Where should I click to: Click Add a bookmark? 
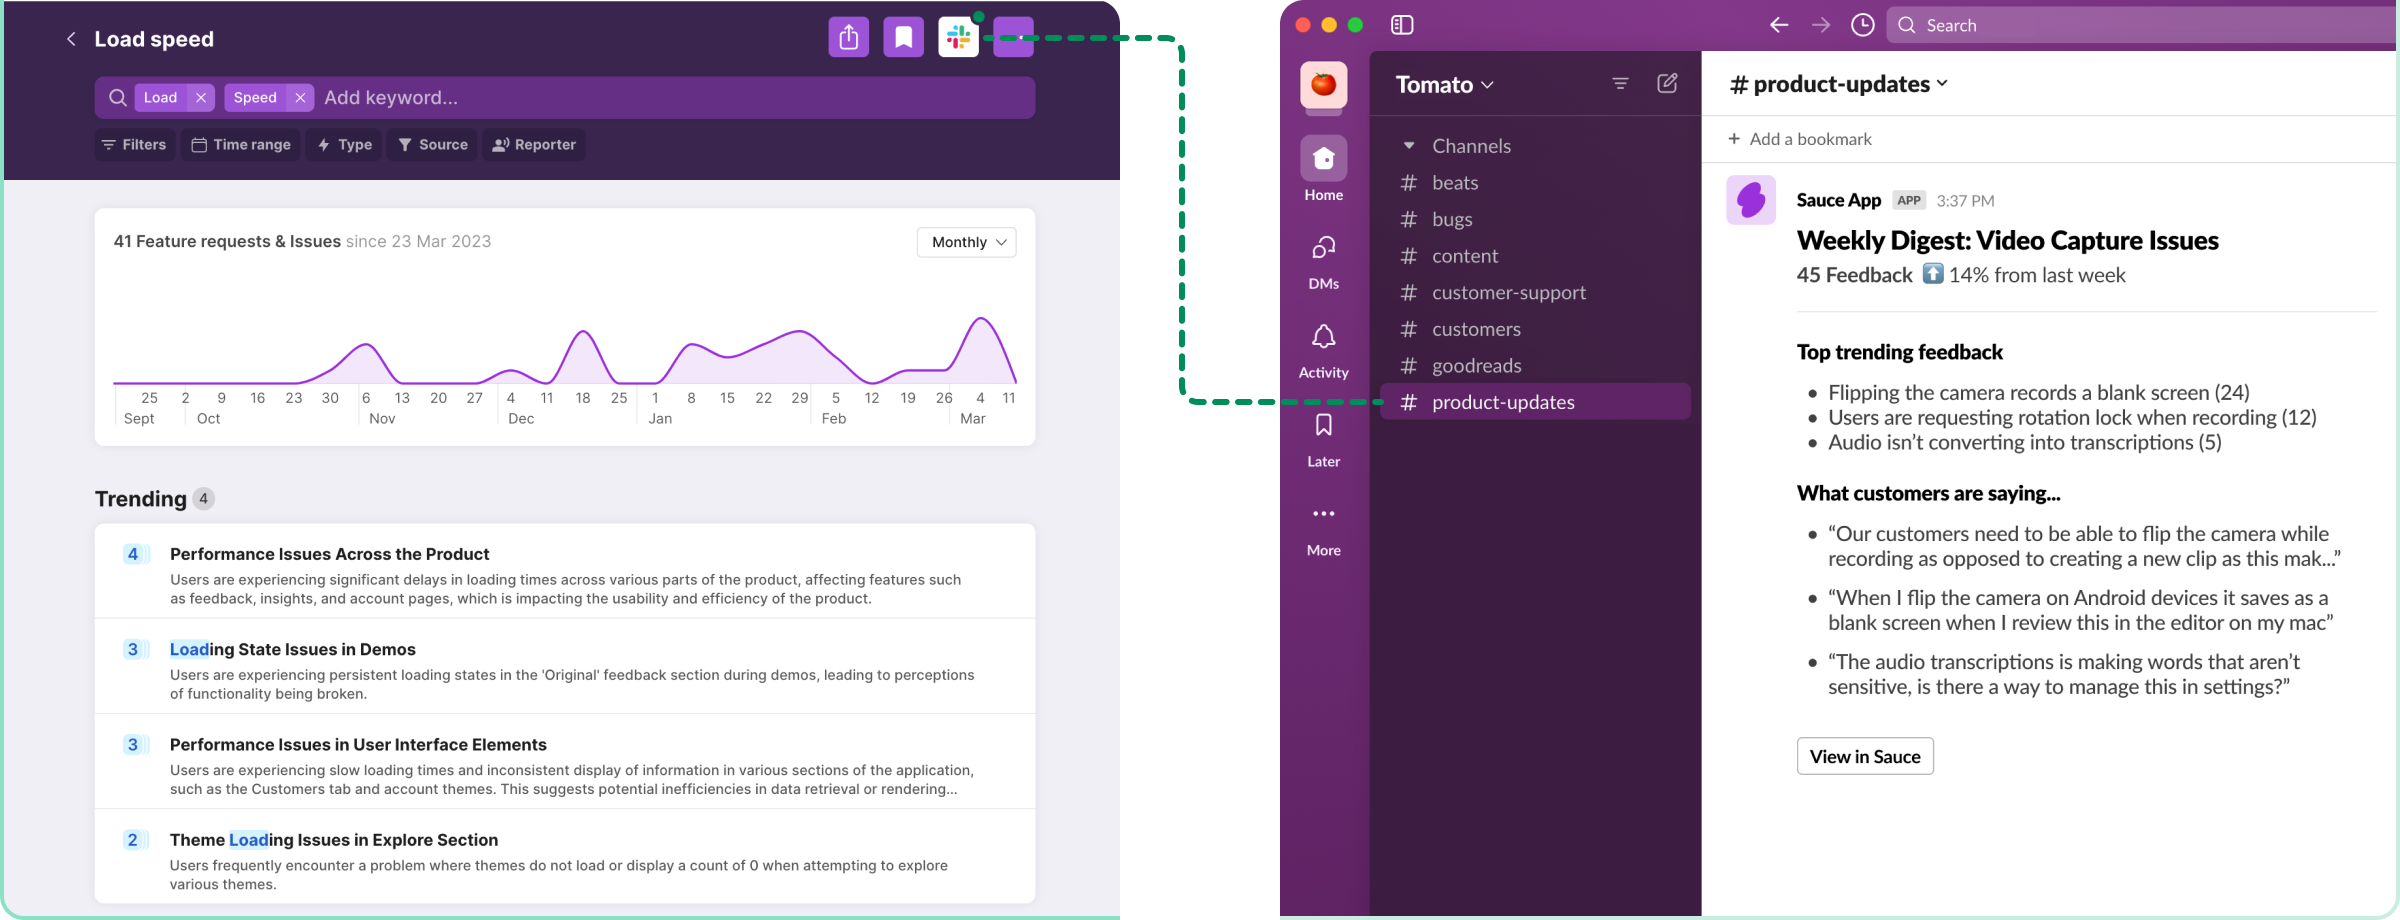pyautogui.click(x=1800, y=139)
